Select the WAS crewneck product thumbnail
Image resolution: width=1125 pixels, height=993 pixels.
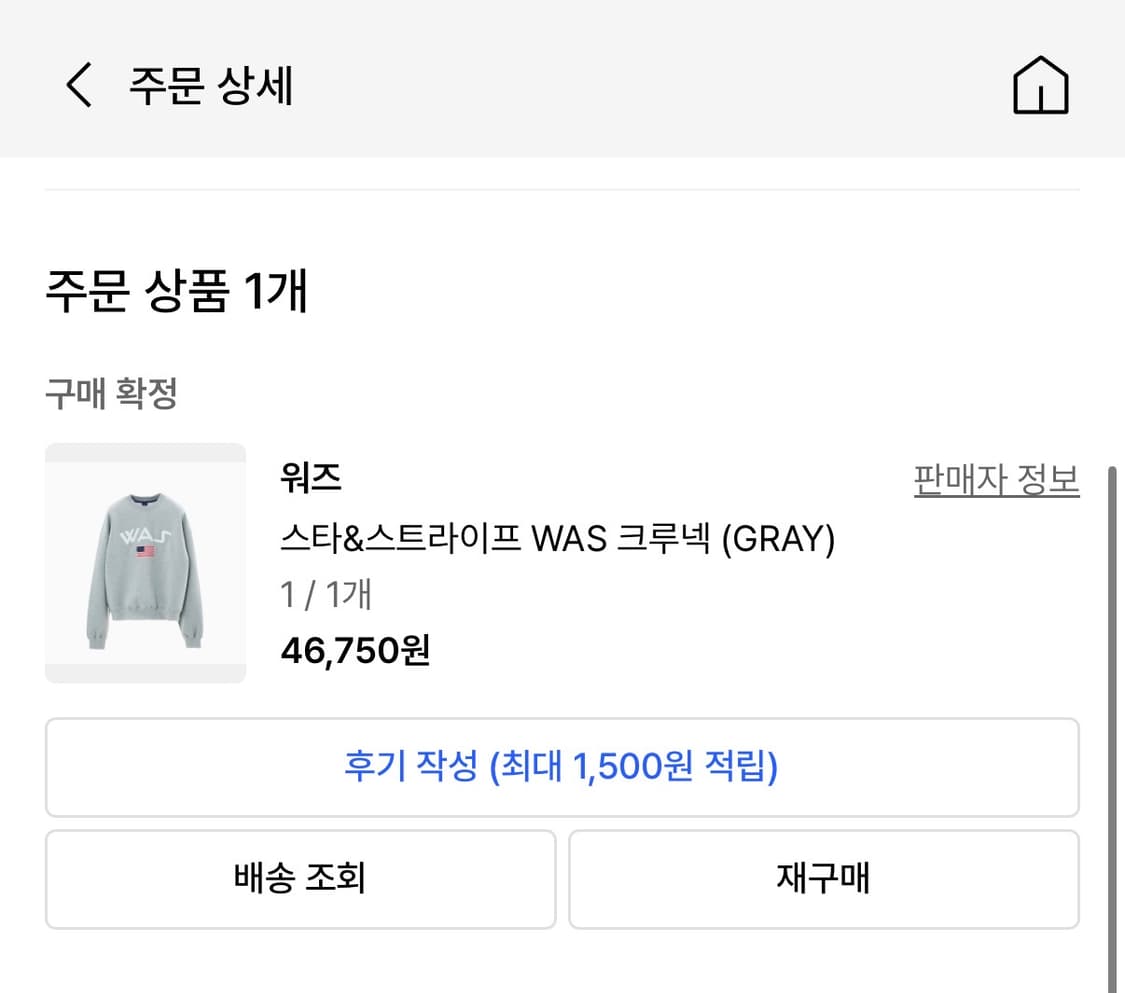pos(145,562)
